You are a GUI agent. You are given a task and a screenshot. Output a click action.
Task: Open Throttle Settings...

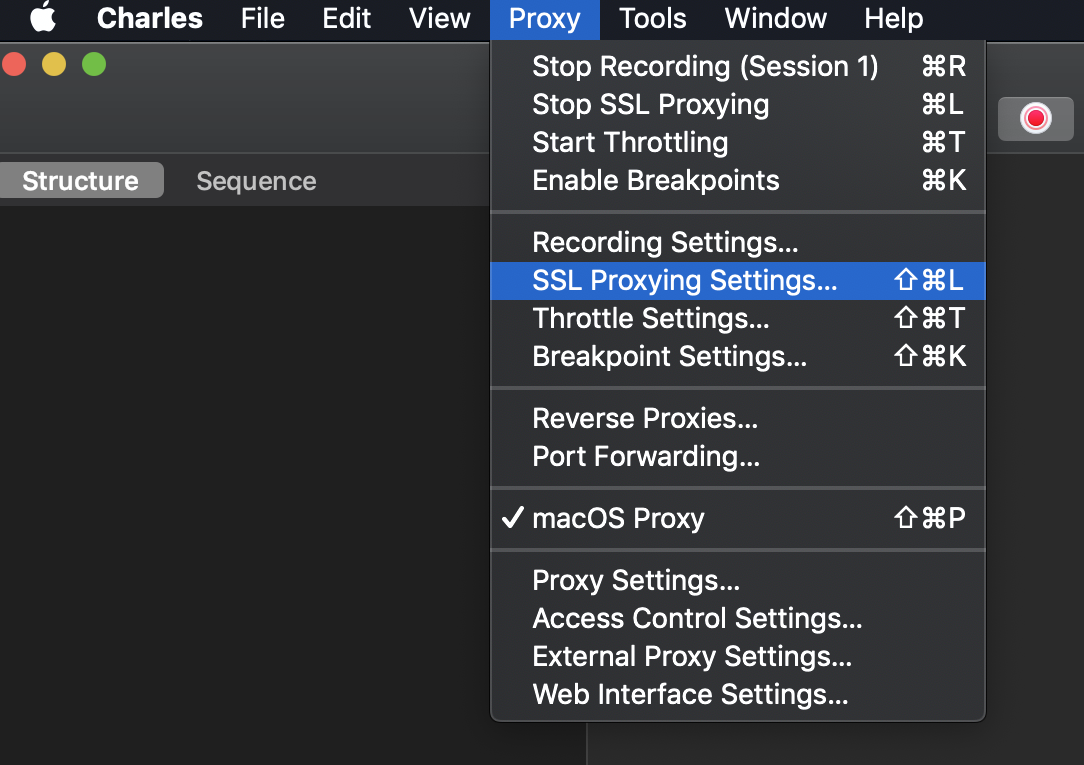(738, 319)
